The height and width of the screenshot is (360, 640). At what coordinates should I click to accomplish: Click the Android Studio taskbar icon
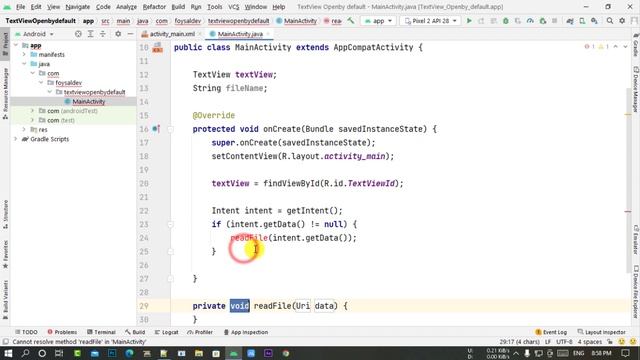click(x=234, y=353)
